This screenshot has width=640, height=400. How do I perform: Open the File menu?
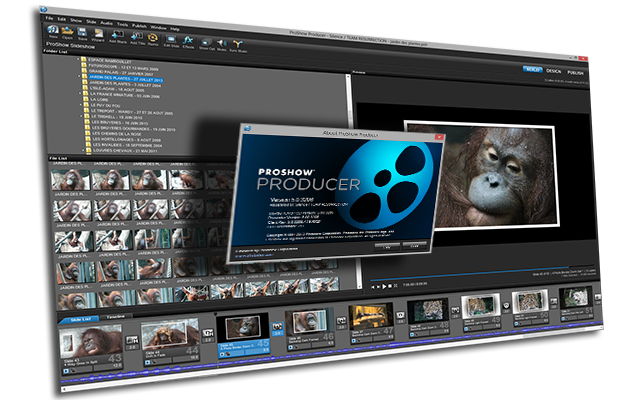[x=49, y=18]
